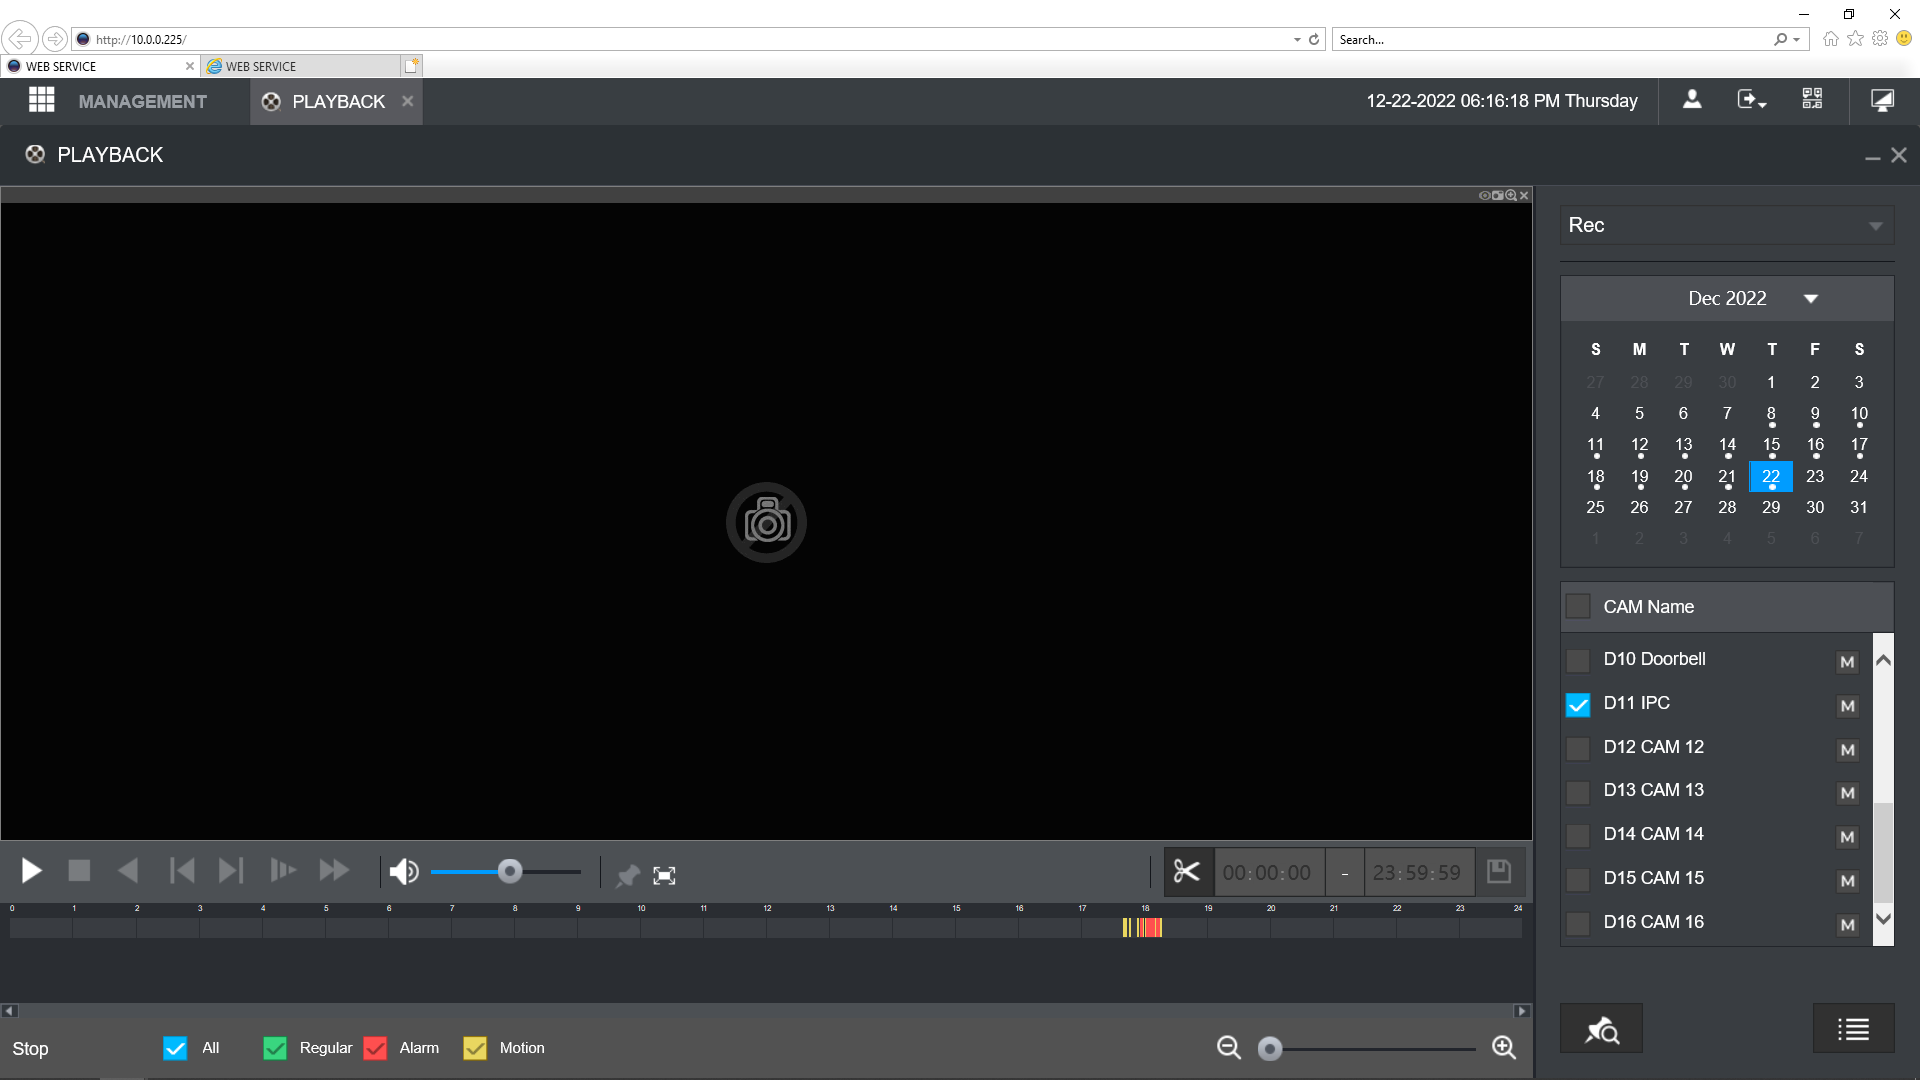Image resolution: width=1920 pixels, height=1080 pixels.
Task: Select December 21 in calendar
Action: (1727, 477)
